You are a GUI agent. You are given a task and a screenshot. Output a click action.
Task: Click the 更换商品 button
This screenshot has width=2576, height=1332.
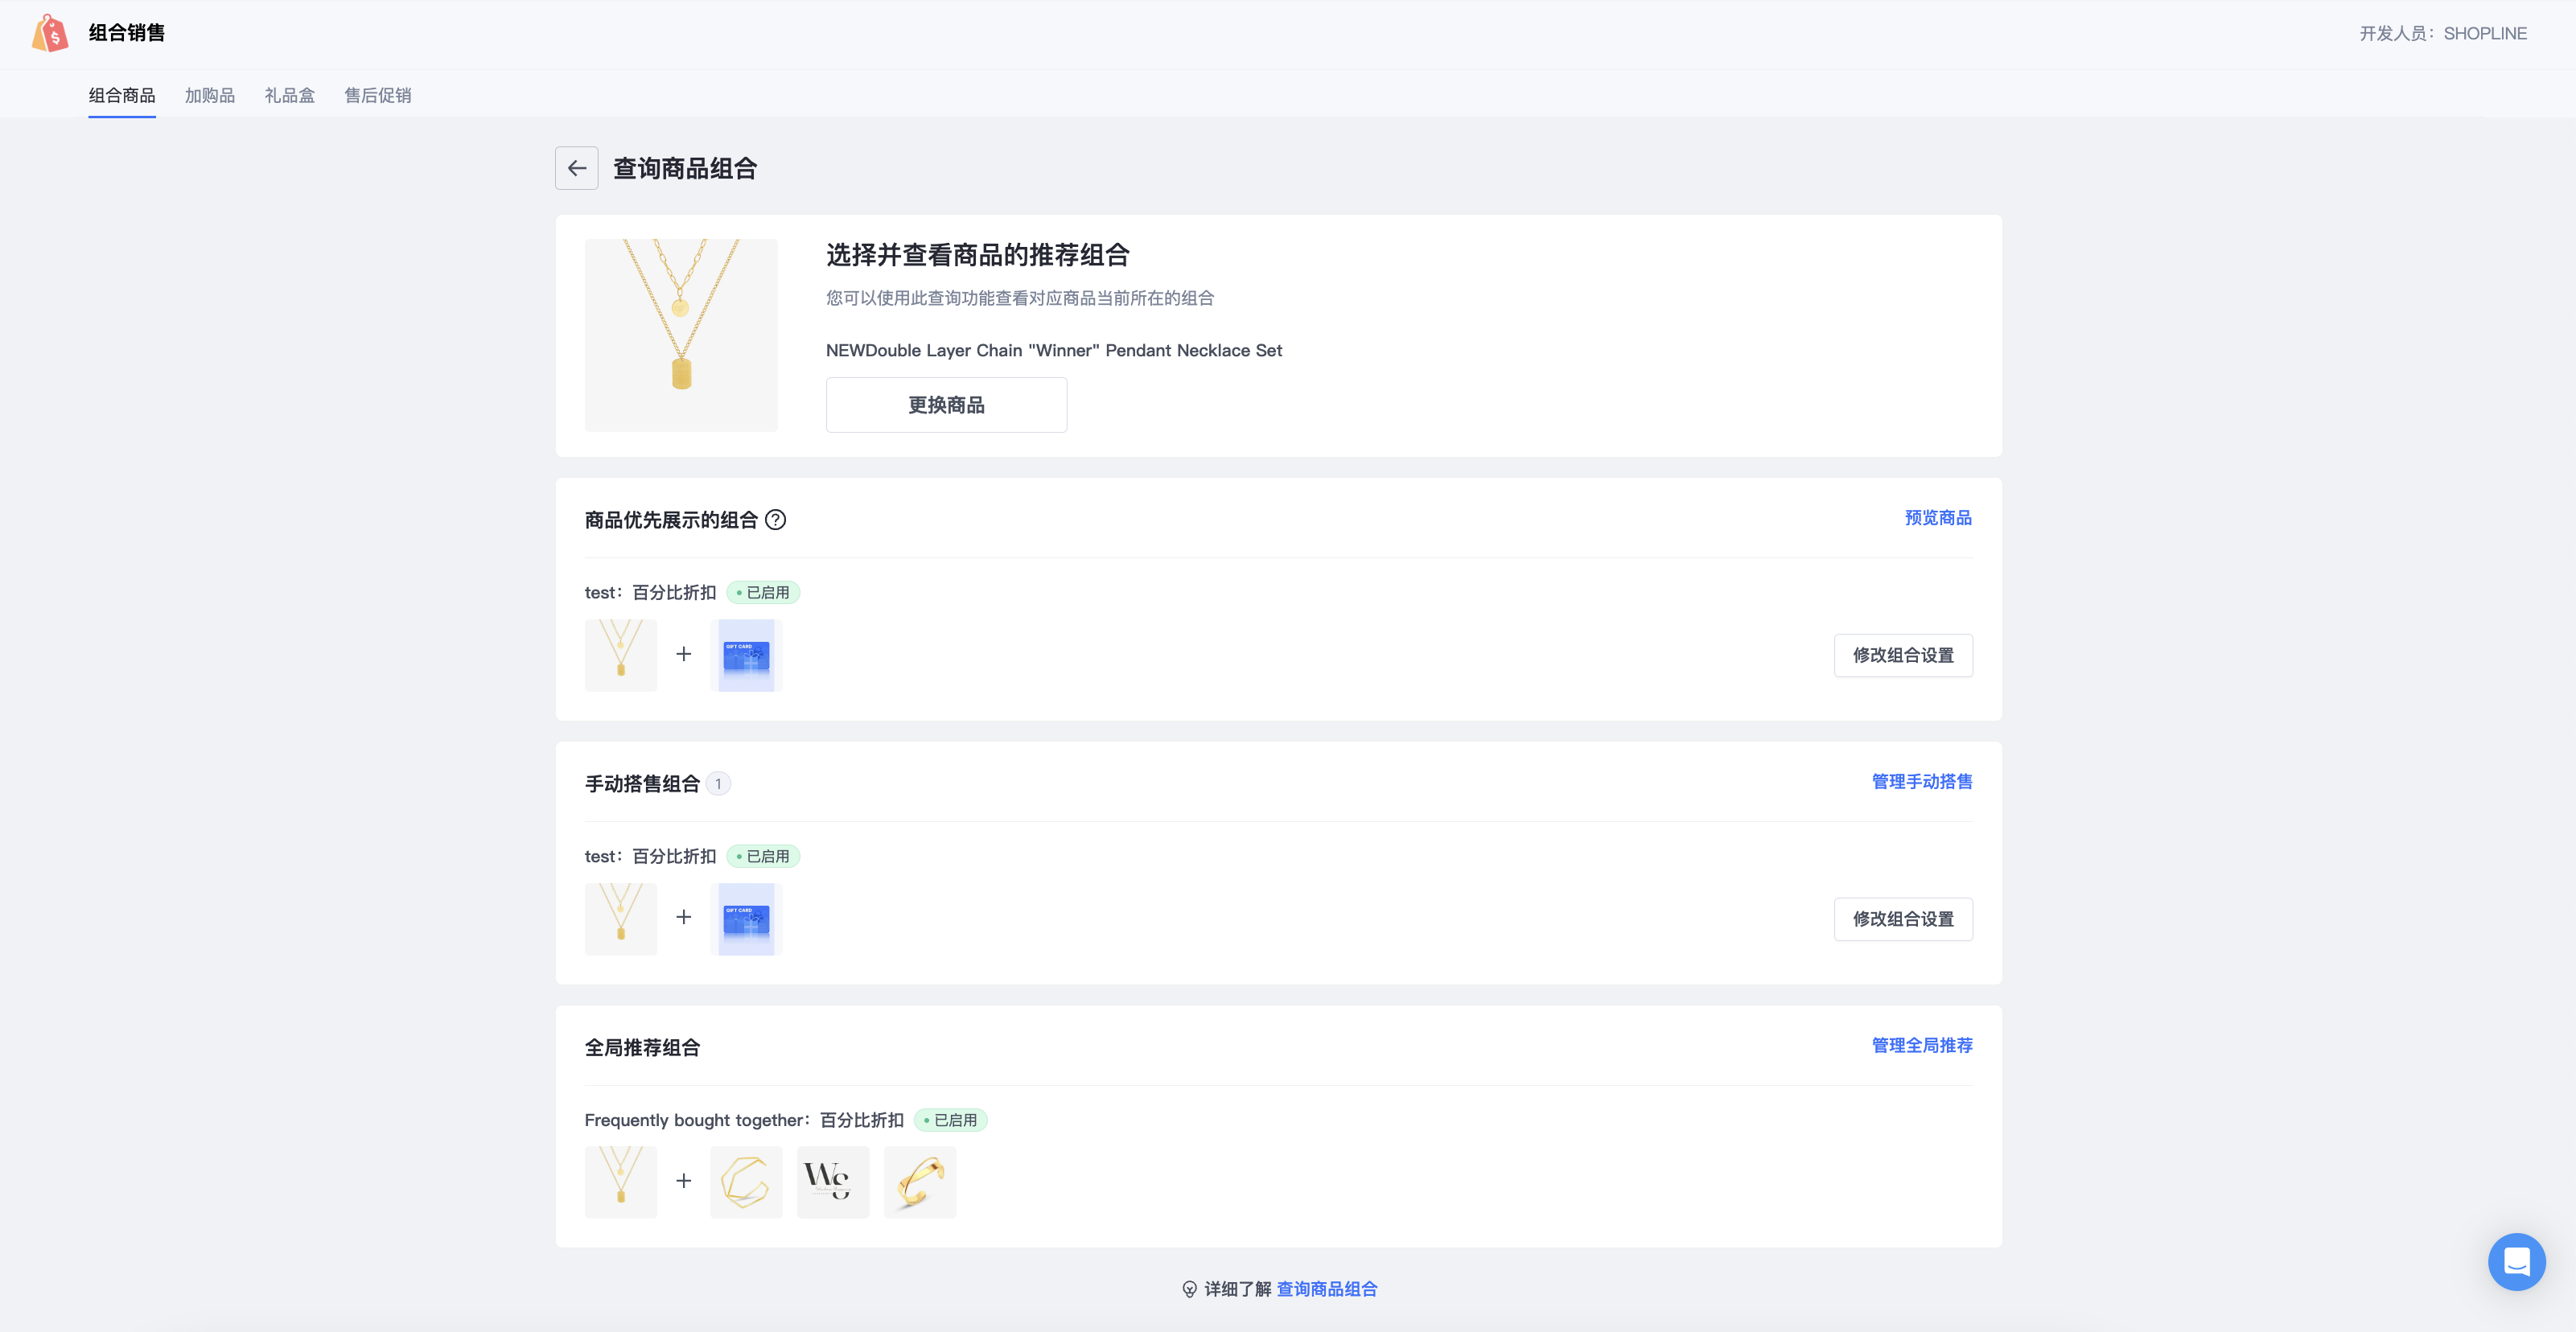click(x=946, y=405)
